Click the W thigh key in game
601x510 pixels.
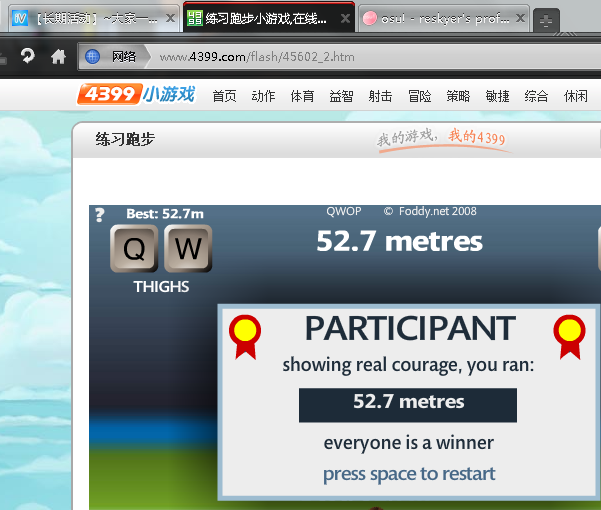point(188,248)
